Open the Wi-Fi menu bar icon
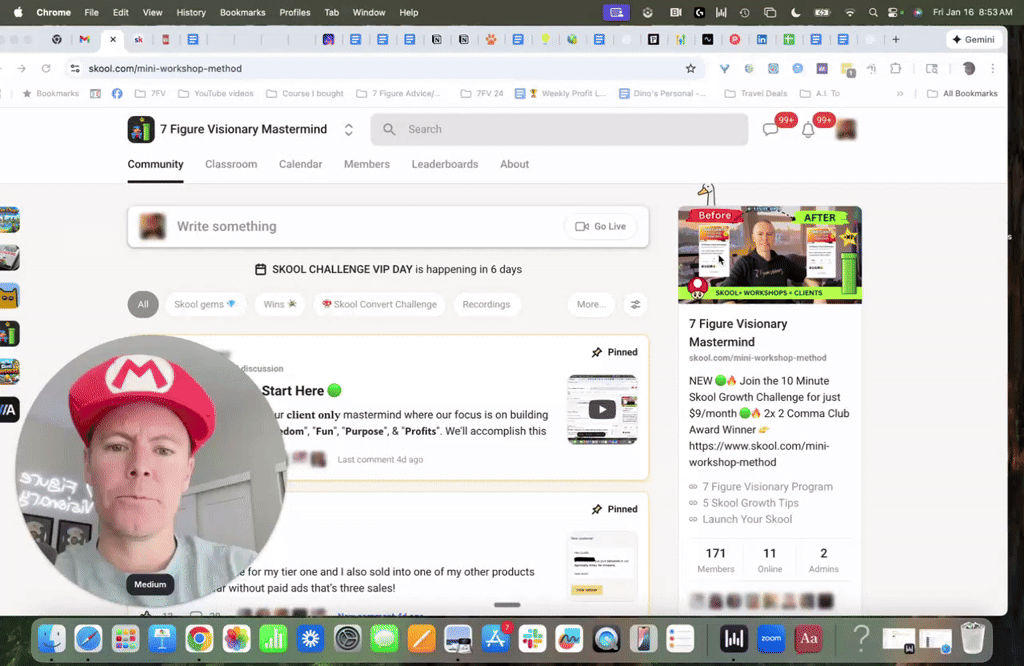Viewport: 1024px width, 666px height. pos(850,12)
